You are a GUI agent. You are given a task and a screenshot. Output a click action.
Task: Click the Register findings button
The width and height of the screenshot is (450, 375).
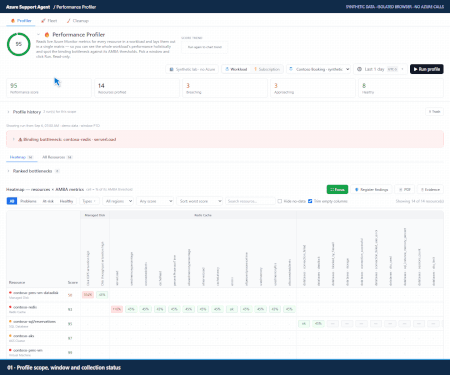tap(371, 189)
